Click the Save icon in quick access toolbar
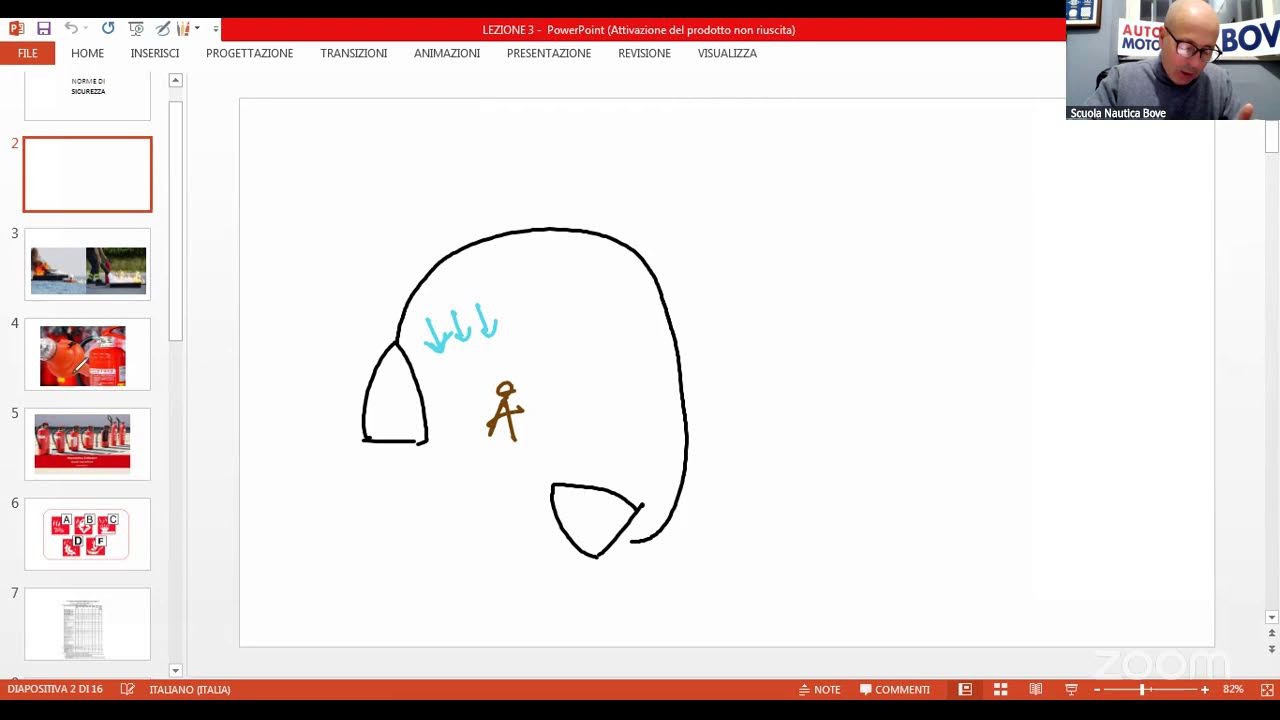Screen dimensions: 1280x720 (44, 29)
